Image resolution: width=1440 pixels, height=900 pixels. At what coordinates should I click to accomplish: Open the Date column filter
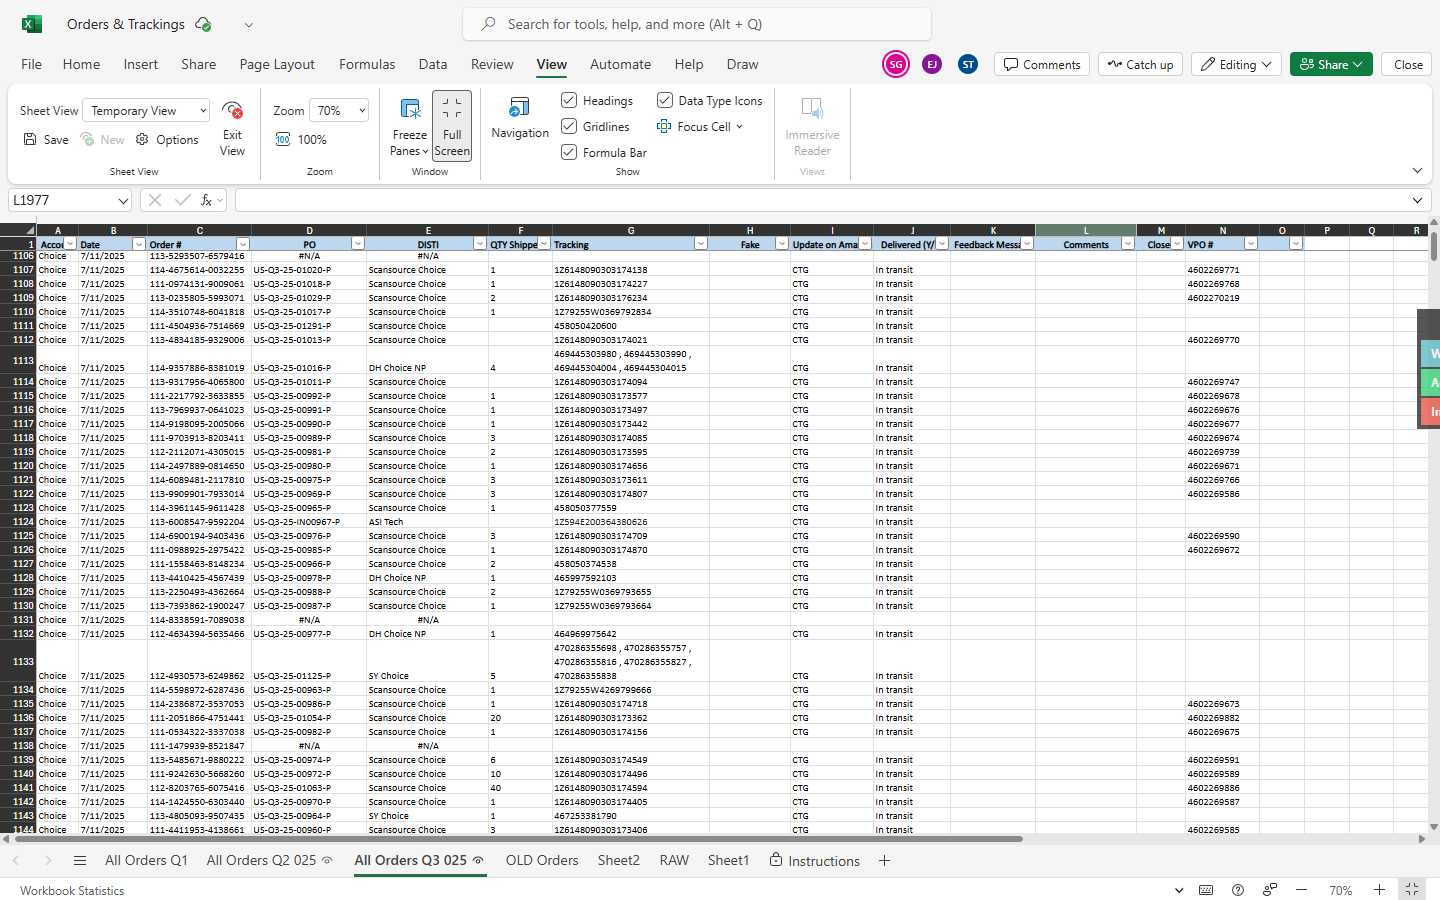138,244
